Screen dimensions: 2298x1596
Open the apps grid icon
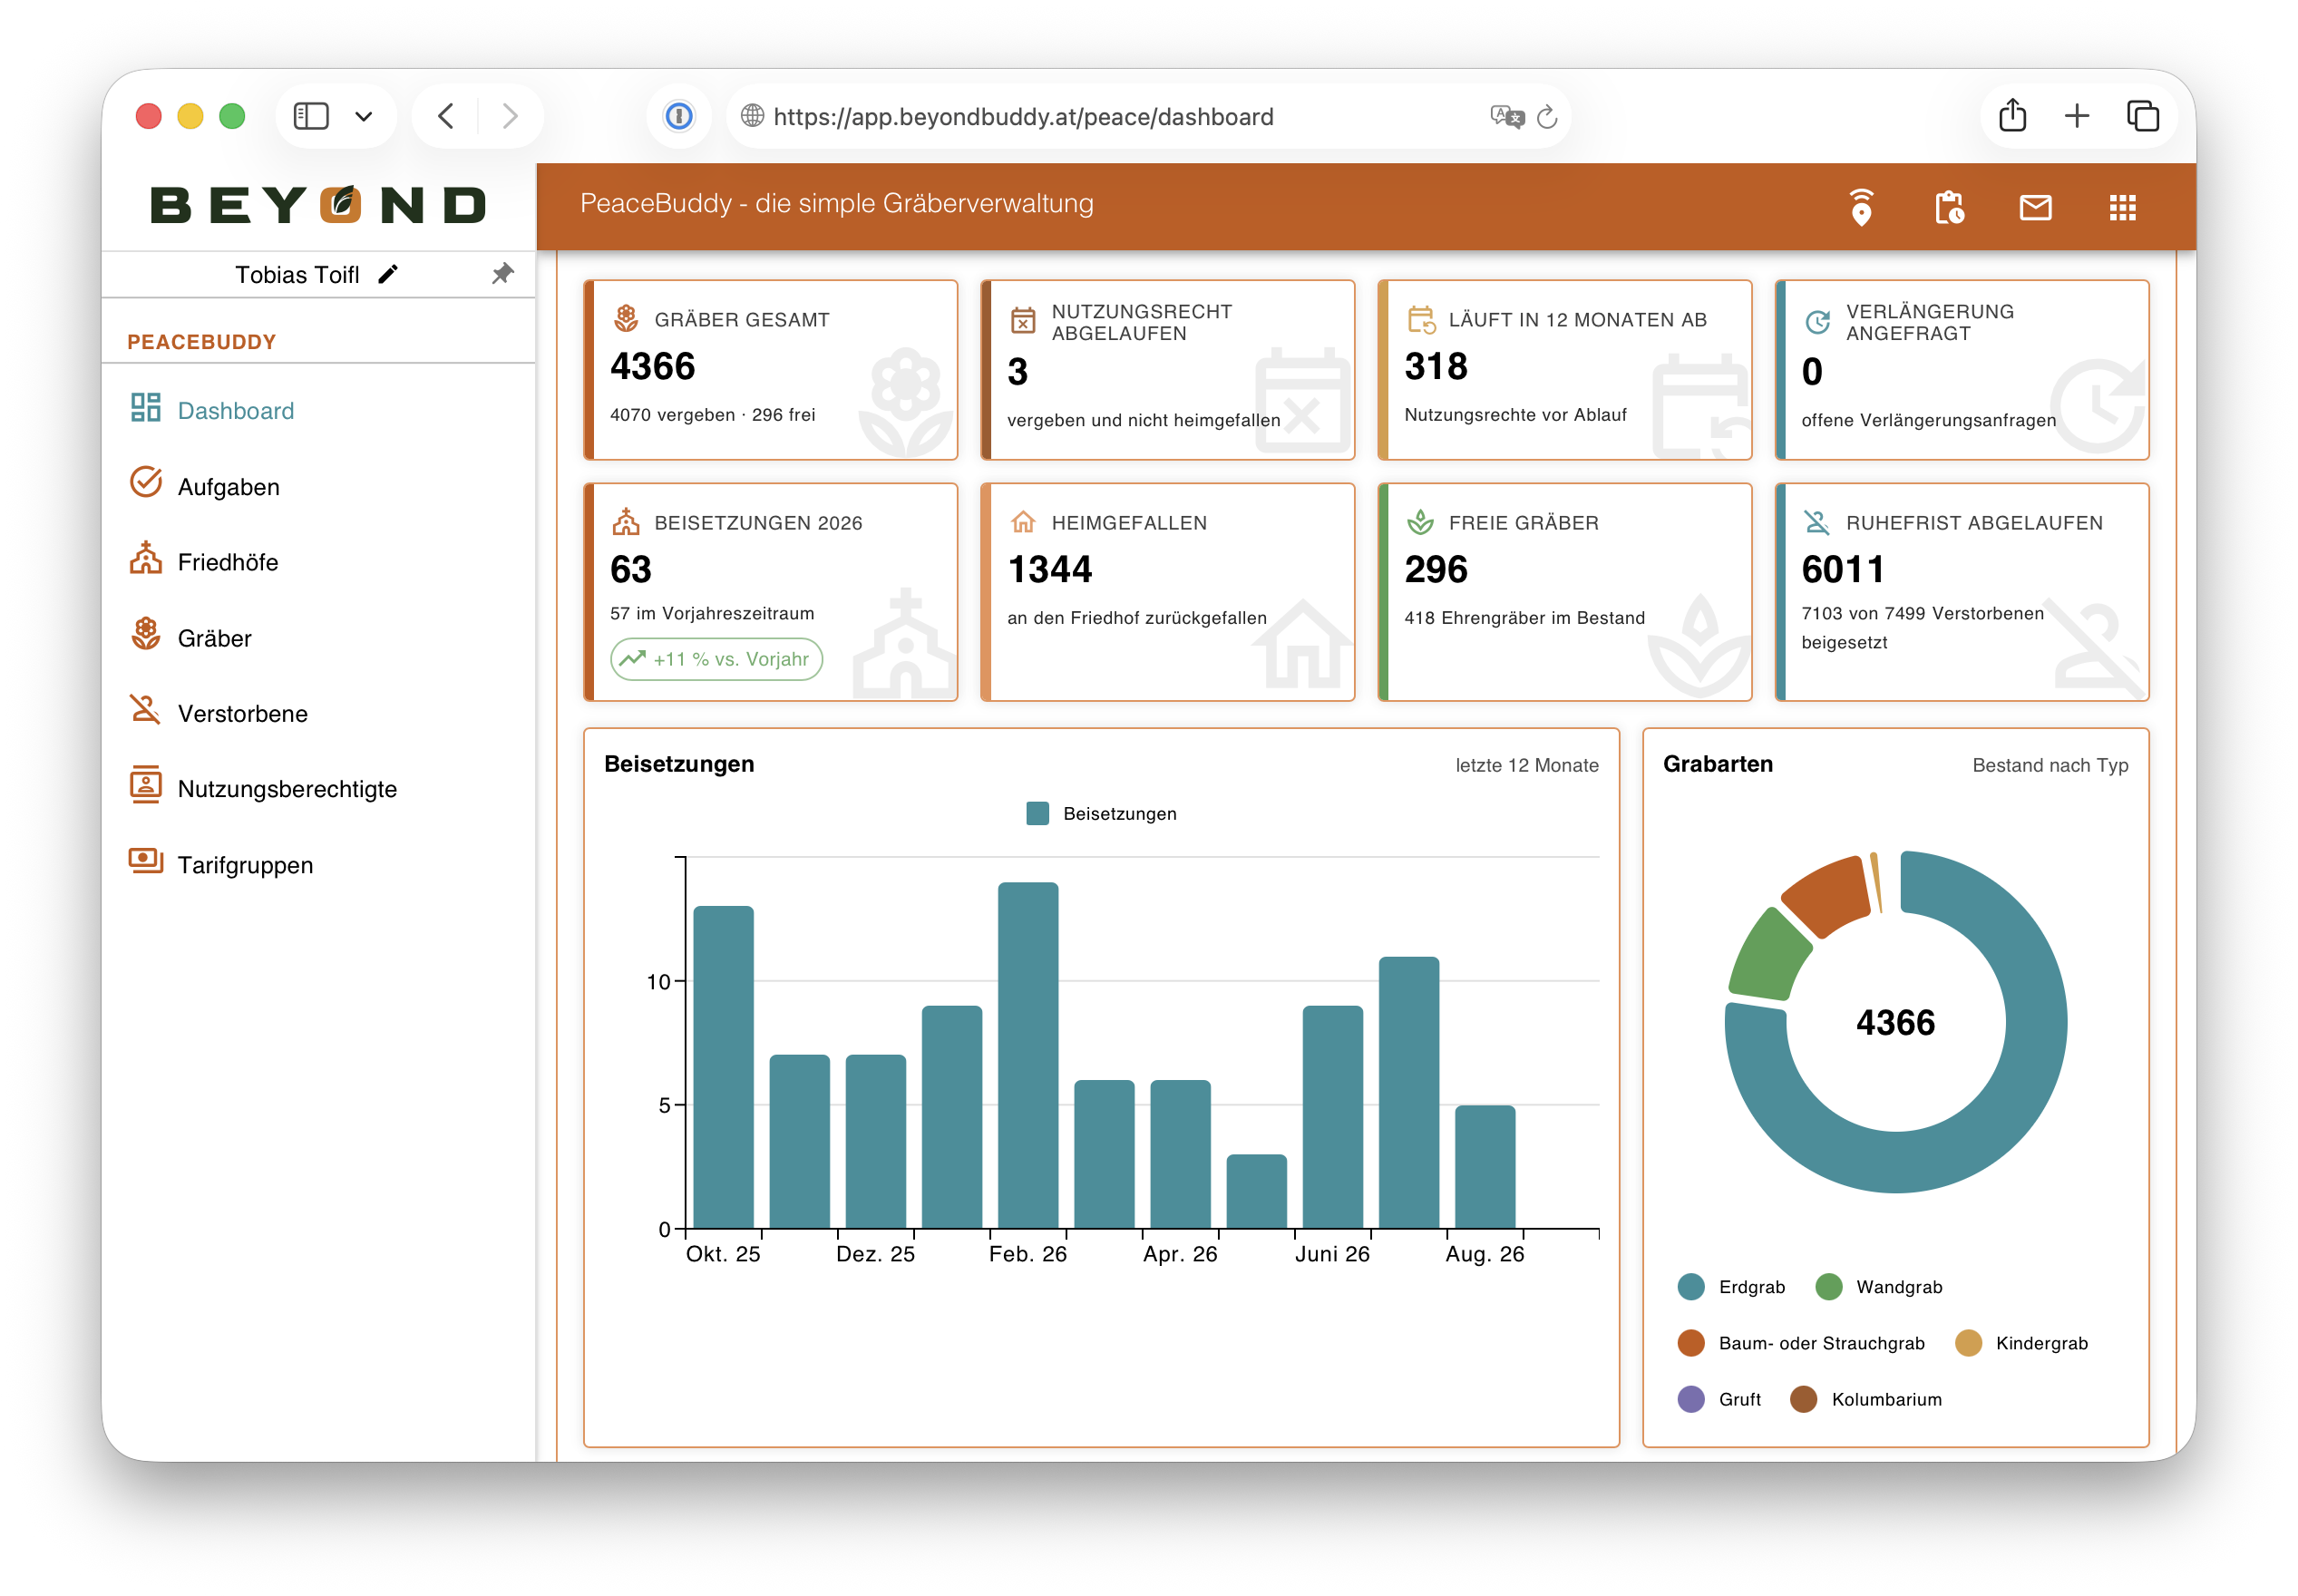point(2122,207)
